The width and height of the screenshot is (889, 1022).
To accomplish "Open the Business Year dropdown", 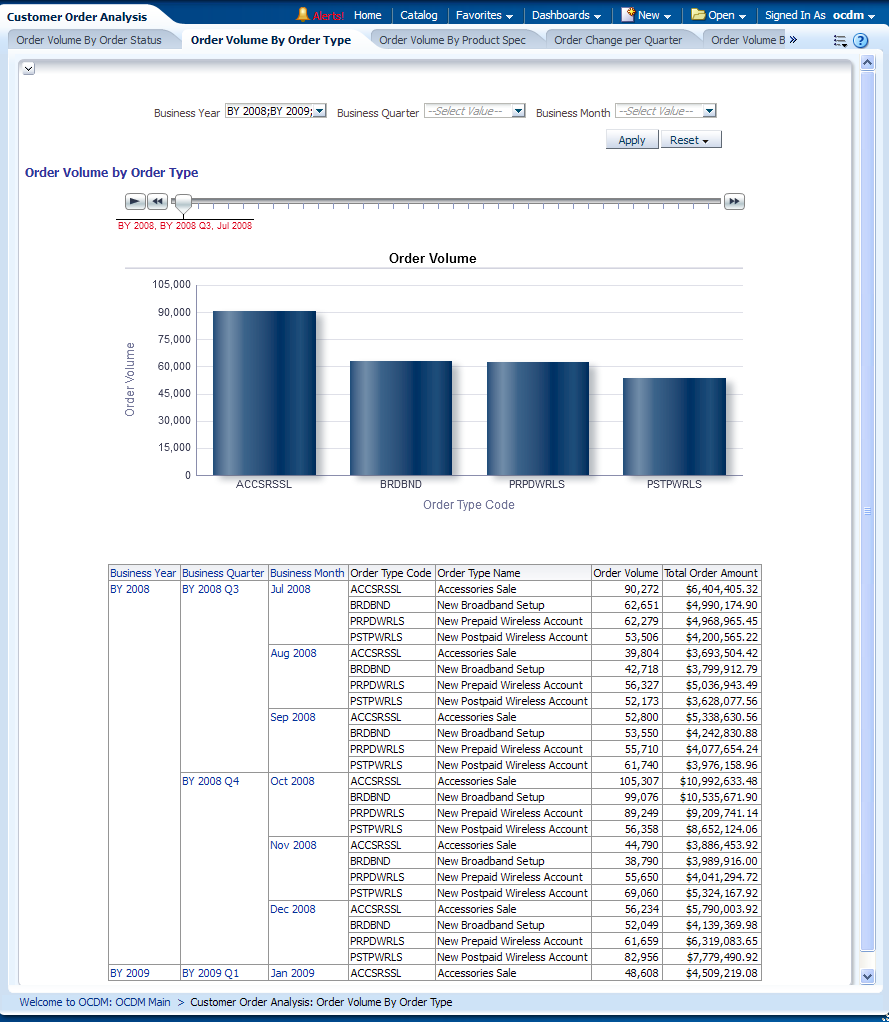I will click(320, 112).
